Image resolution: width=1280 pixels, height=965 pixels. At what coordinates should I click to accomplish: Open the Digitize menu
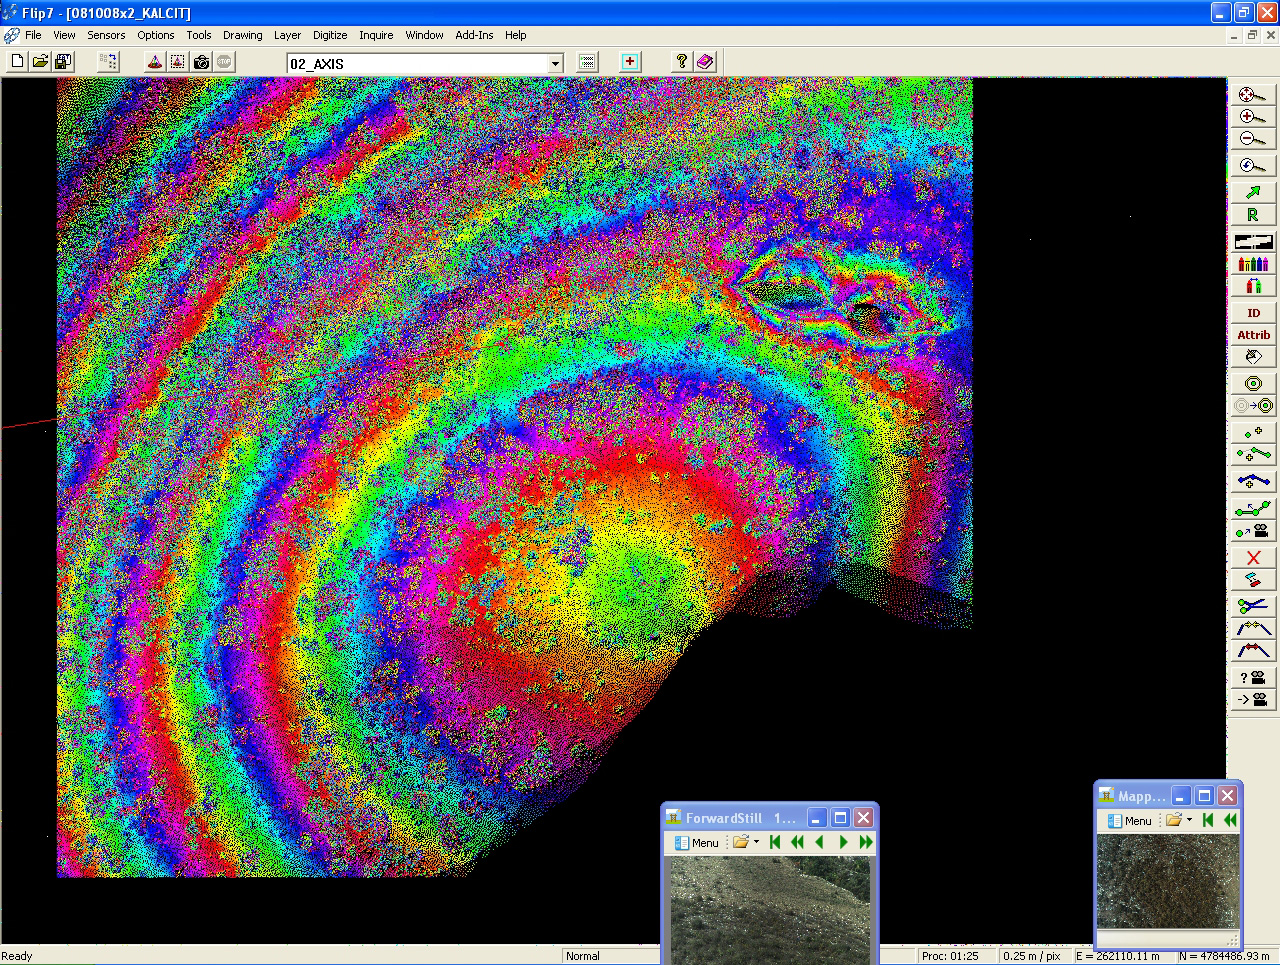coord(330,35)
